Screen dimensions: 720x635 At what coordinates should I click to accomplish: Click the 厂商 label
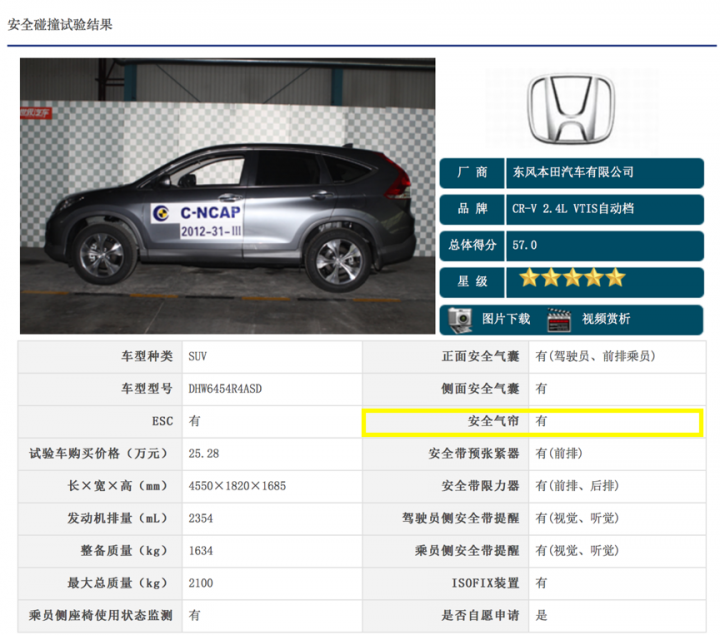(472, 172)
